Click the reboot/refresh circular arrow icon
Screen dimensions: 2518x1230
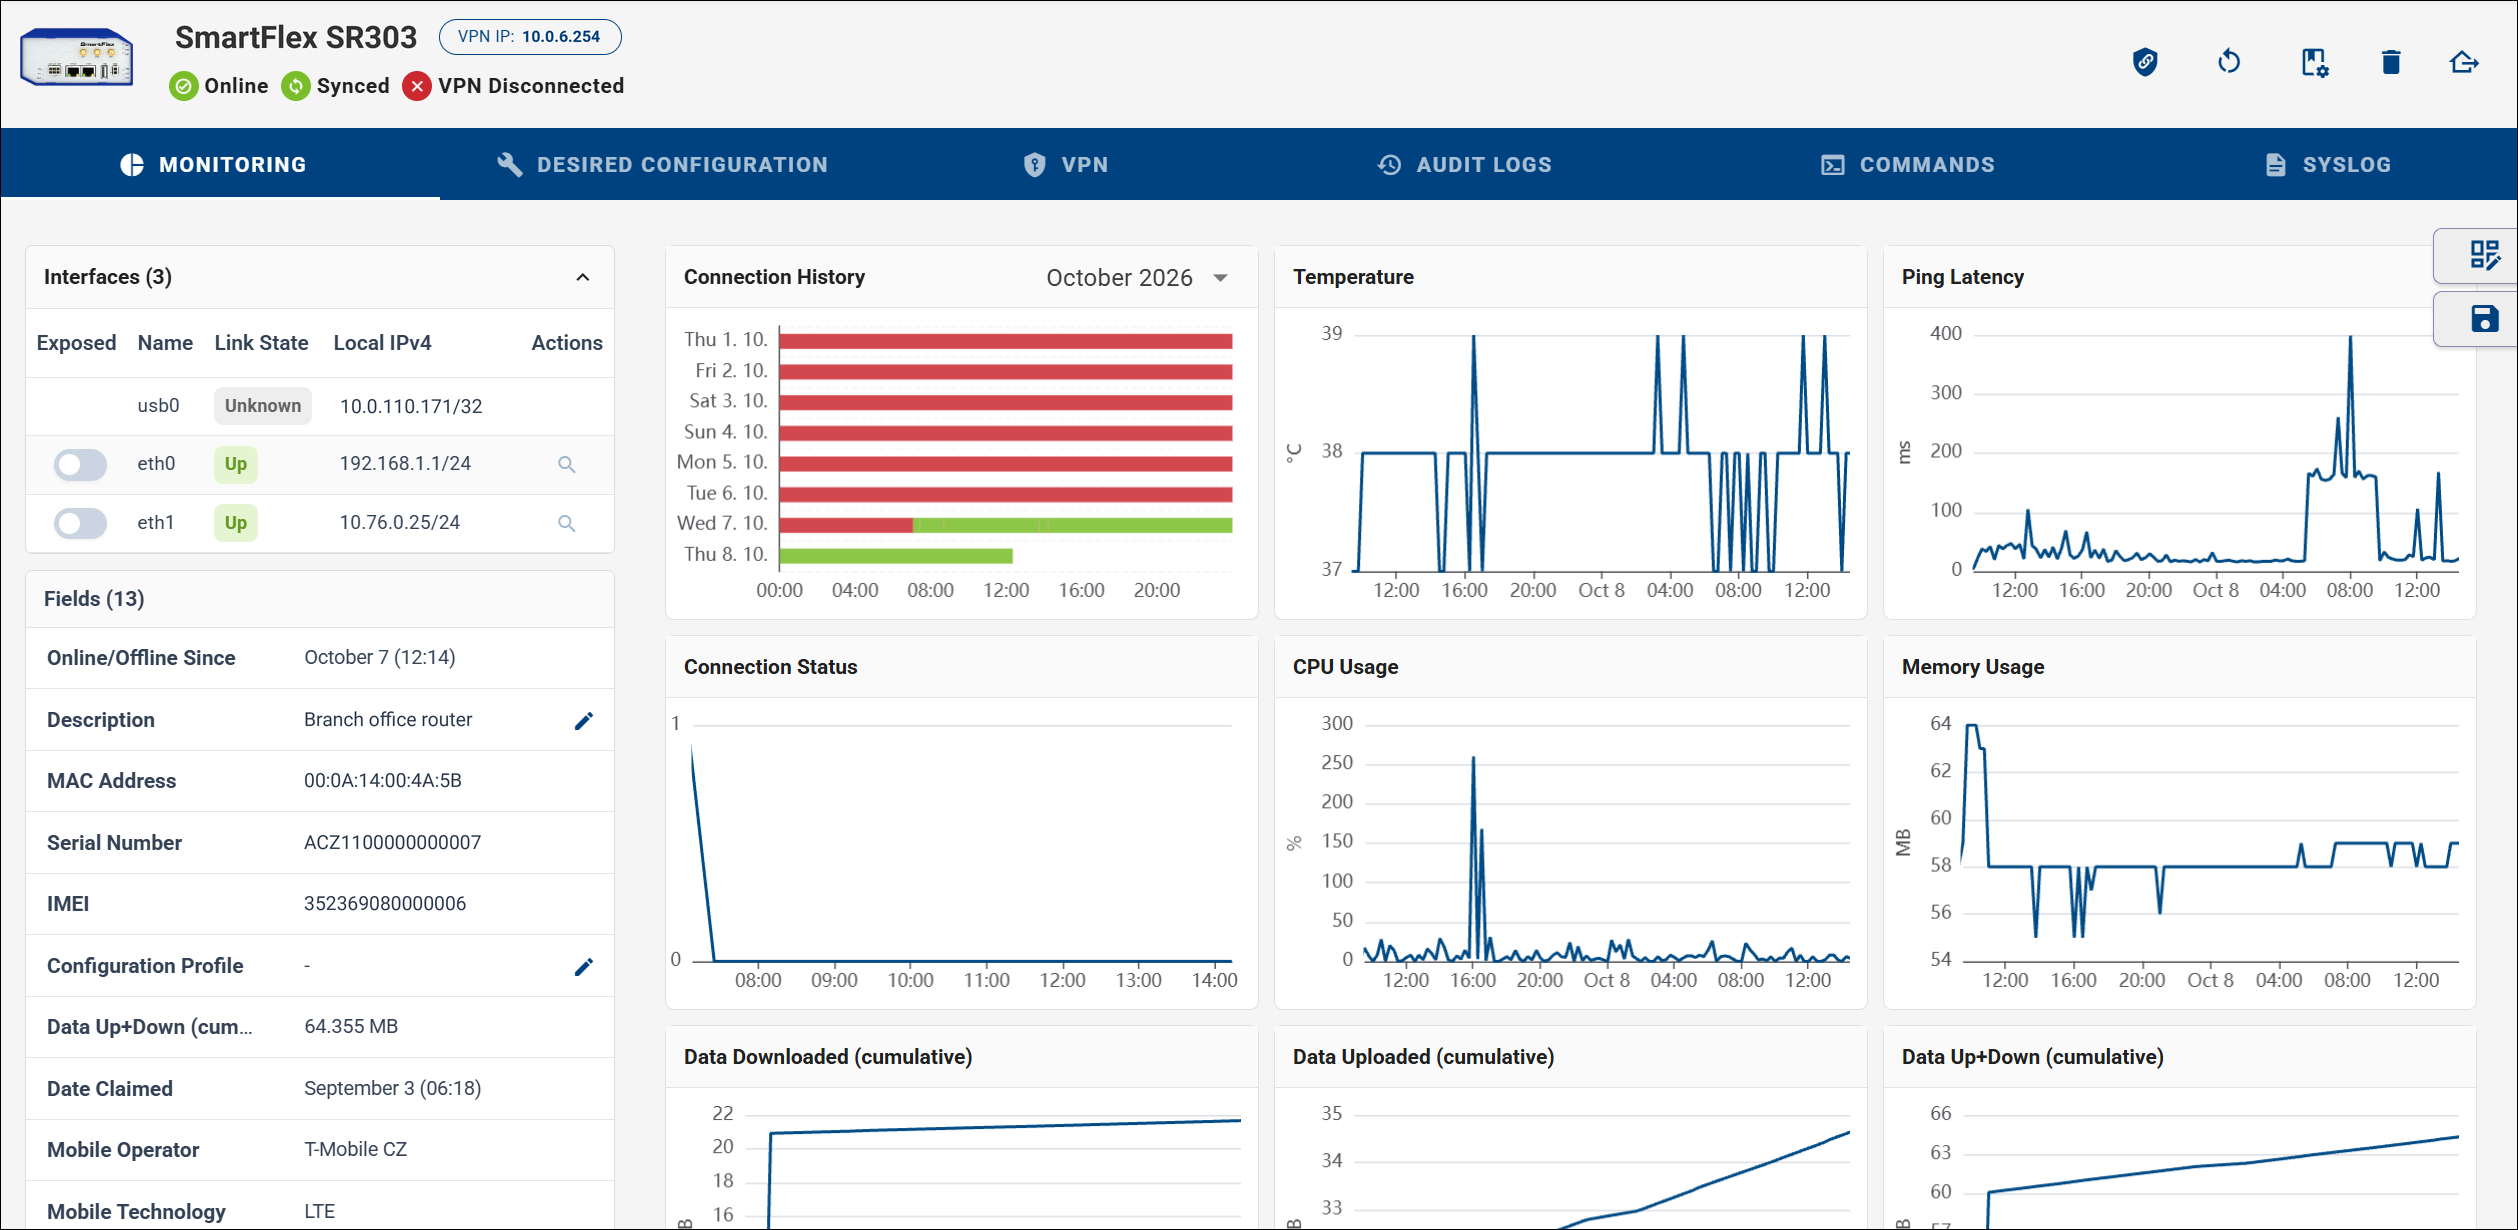(2229, 62)
